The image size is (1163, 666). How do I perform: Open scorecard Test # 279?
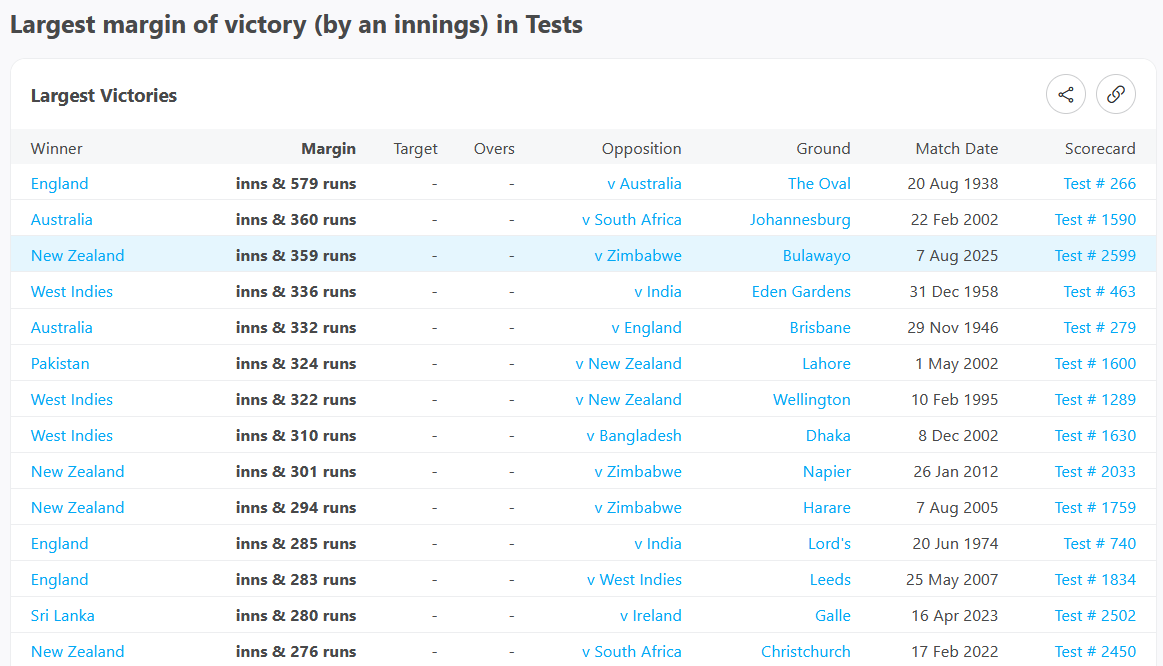[1099, 328]
